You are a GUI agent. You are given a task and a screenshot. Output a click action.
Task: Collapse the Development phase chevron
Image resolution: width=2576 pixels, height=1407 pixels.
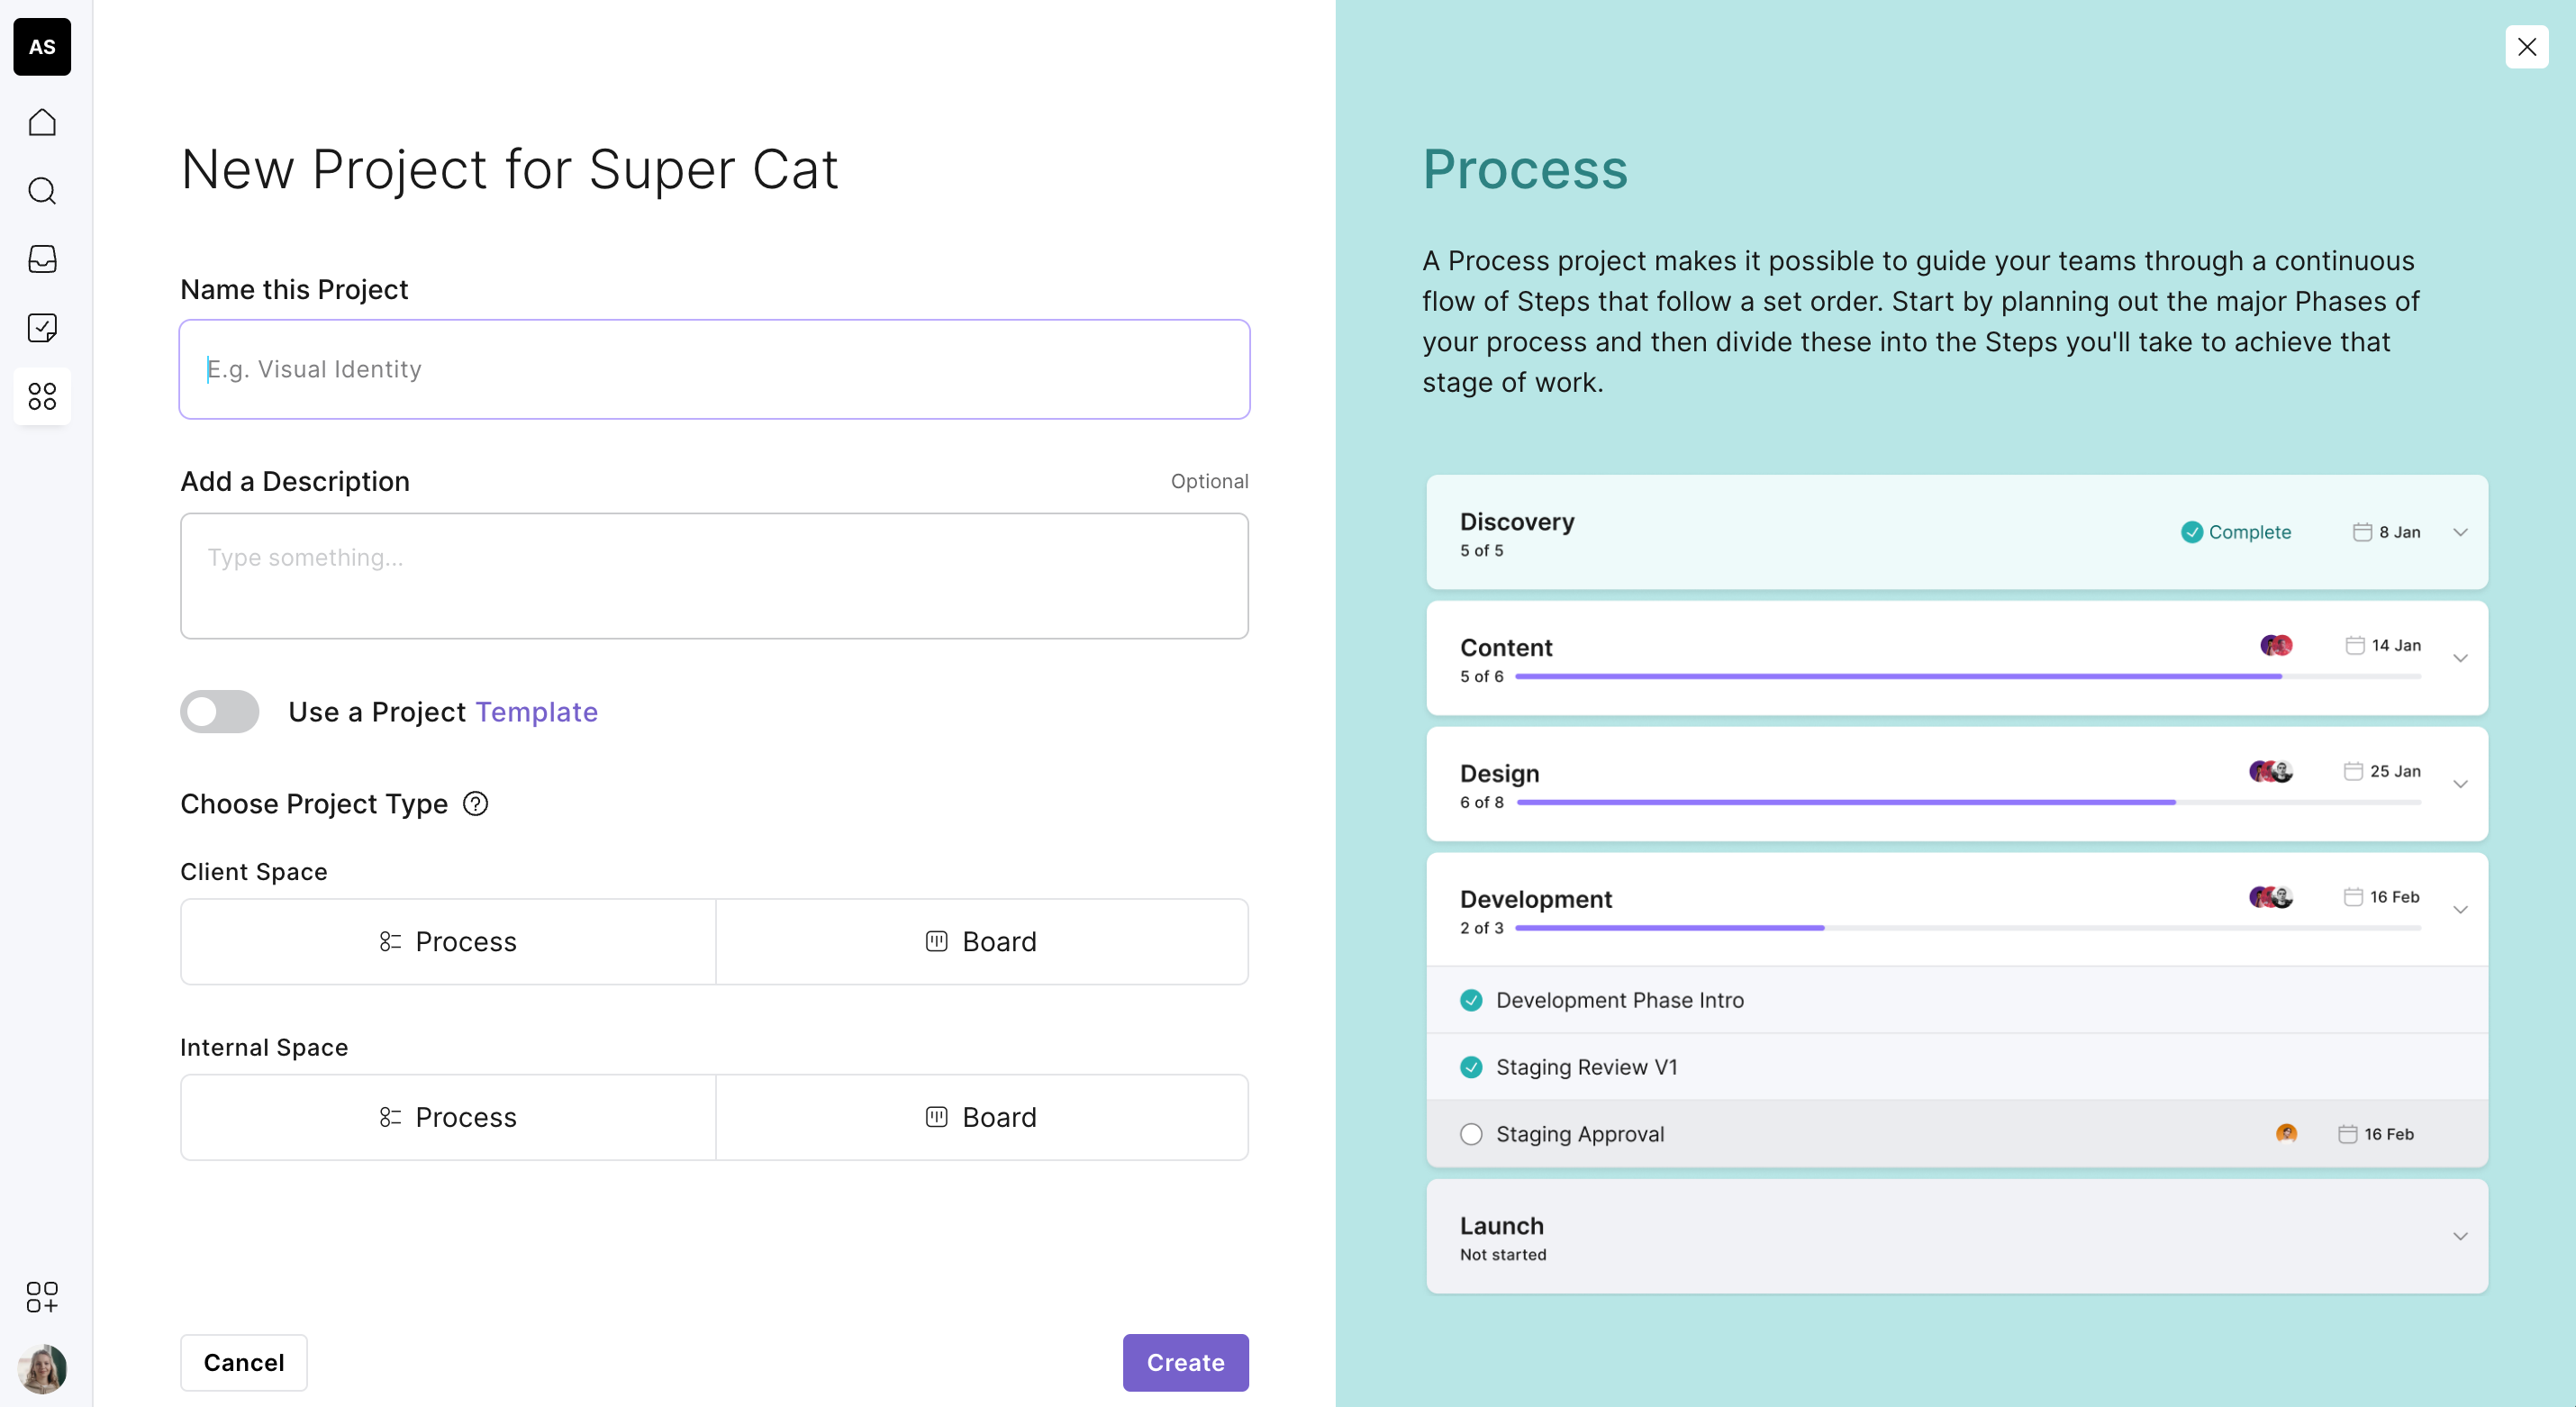2460,910
